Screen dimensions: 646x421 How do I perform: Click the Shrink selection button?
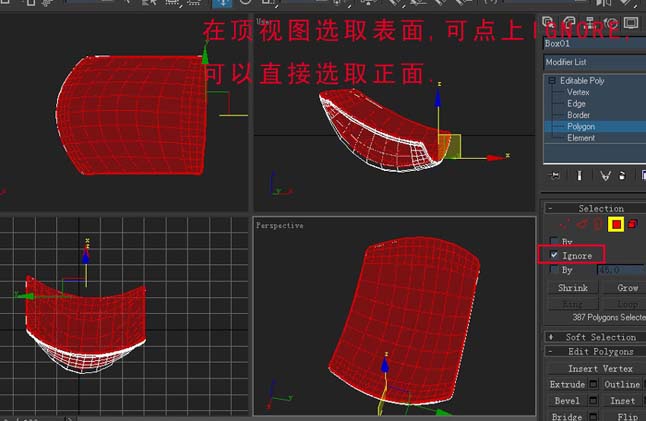(x=572, y=288)
